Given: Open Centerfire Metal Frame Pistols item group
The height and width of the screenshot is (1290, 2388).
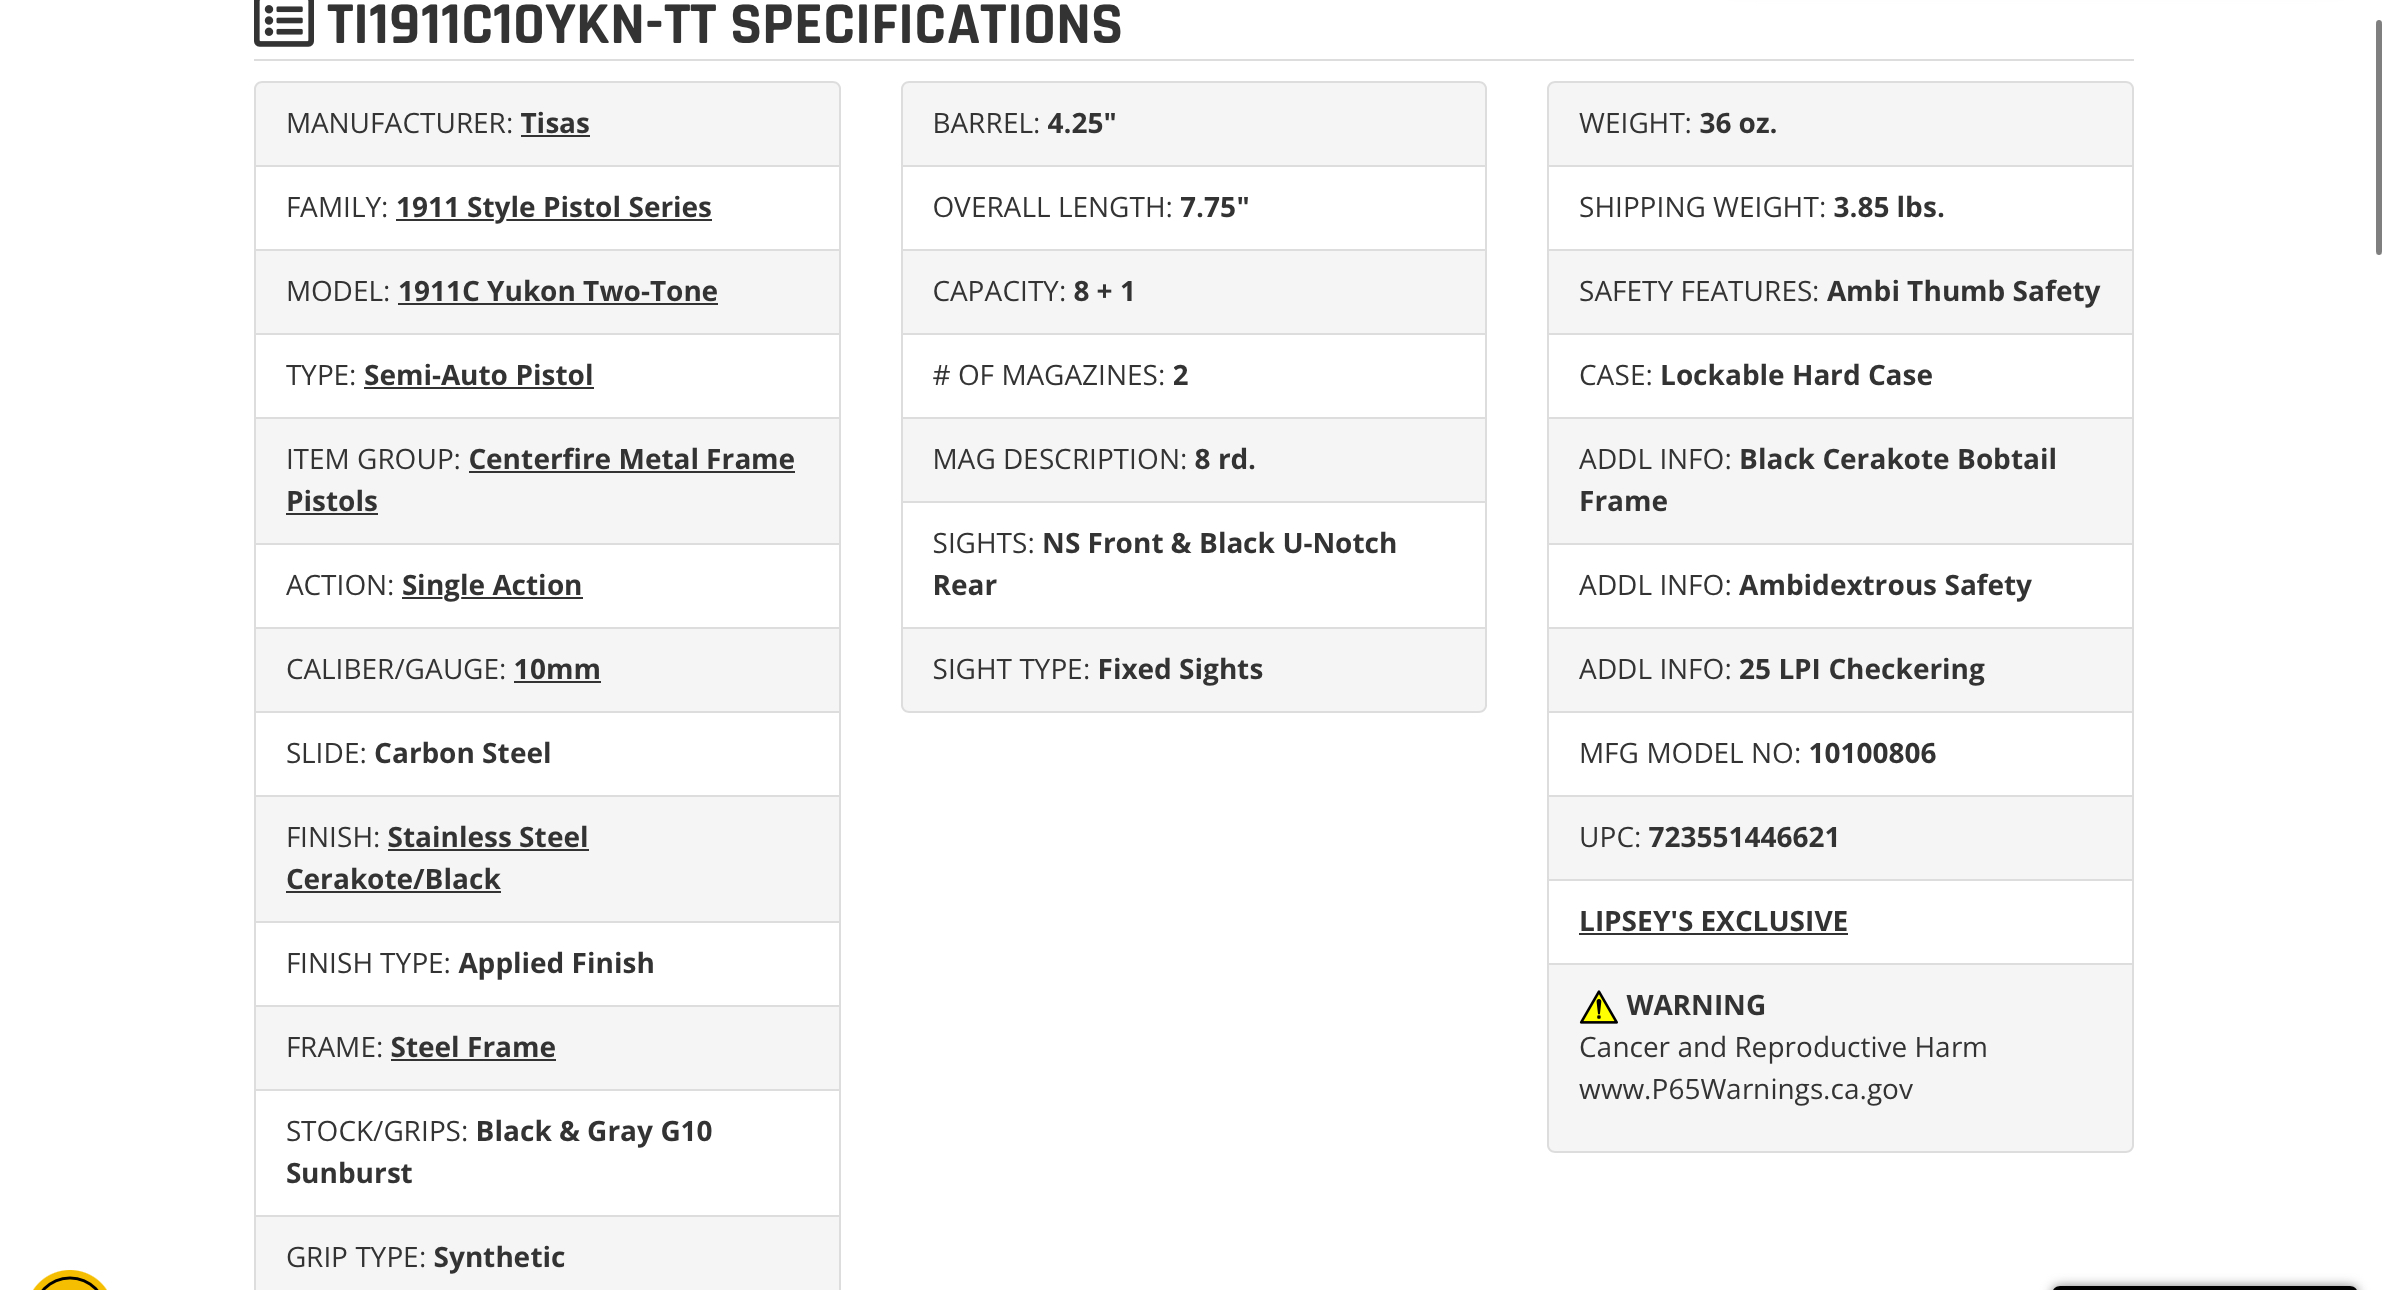Looking at the screenshot, I should pos(540,480).
